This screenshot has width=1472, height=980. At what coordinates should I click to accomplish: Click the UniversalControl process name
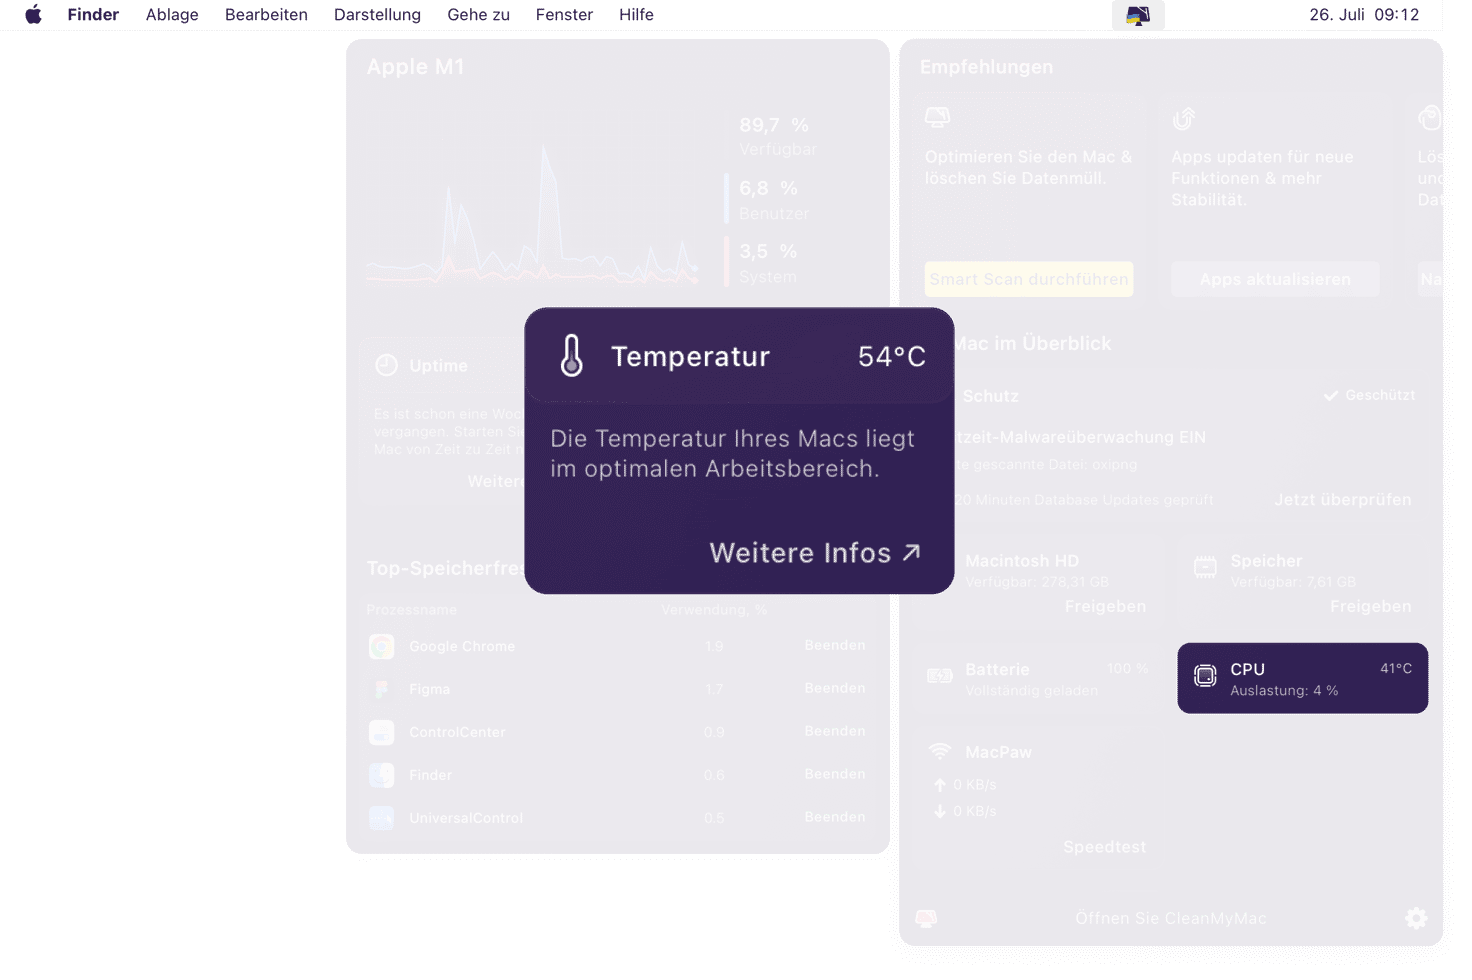(x=466, y=818)
